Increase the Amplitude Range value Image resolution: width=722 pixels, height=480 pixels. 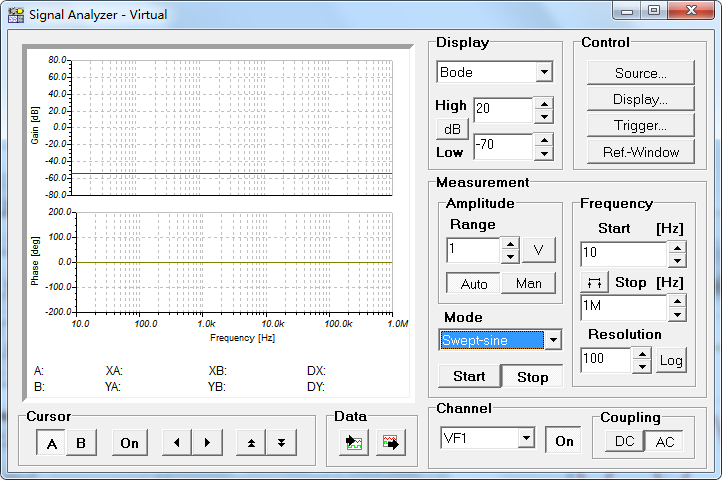(x=510, y=244)
